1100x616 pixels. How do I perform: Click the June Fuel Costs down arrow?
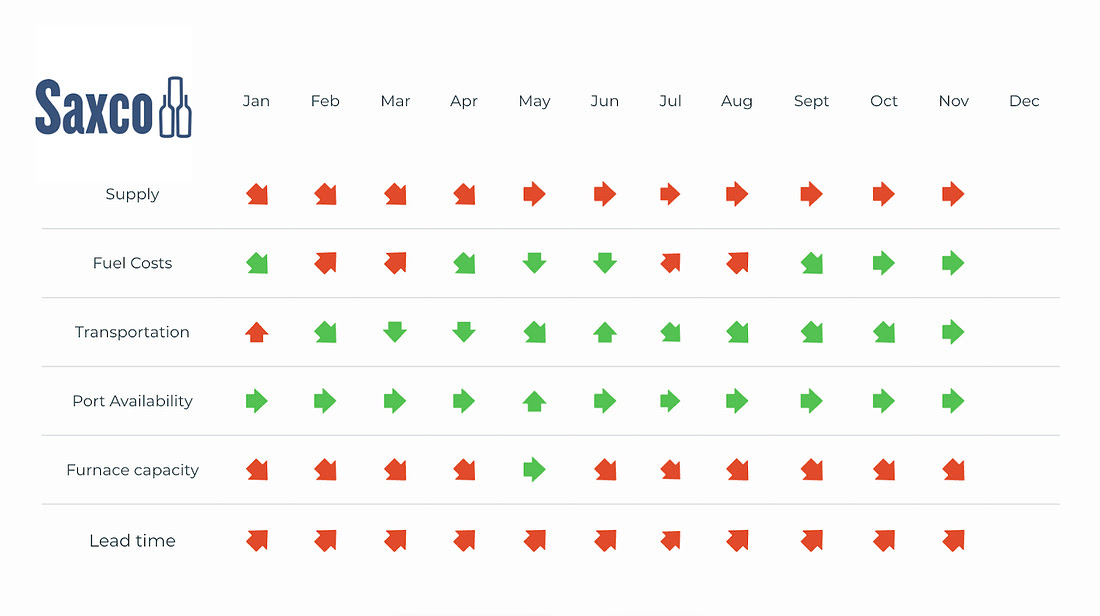604,263
